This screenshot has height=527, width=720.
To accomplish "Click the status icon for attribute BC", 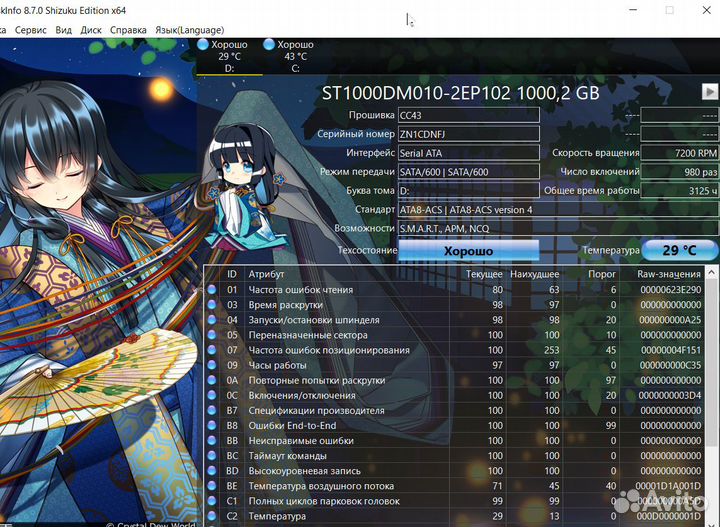I will coord(212,456).
